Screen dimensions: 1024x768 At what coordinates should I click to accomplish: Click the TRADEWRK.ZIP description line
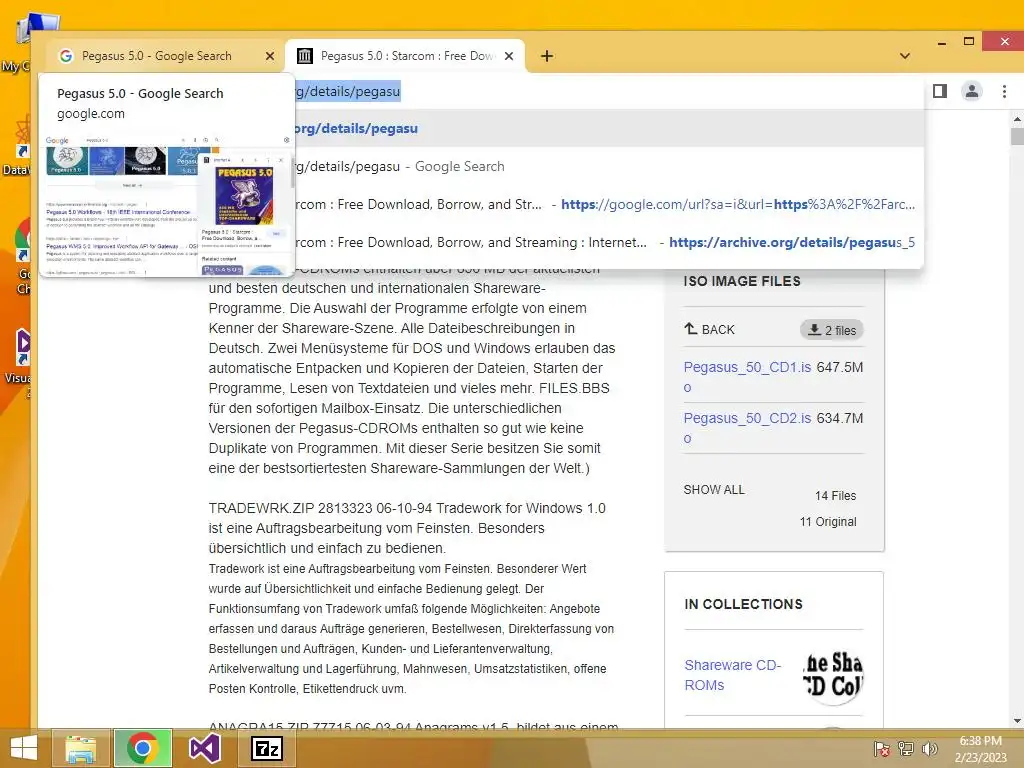pyautogui.click(x=407, y=508)
